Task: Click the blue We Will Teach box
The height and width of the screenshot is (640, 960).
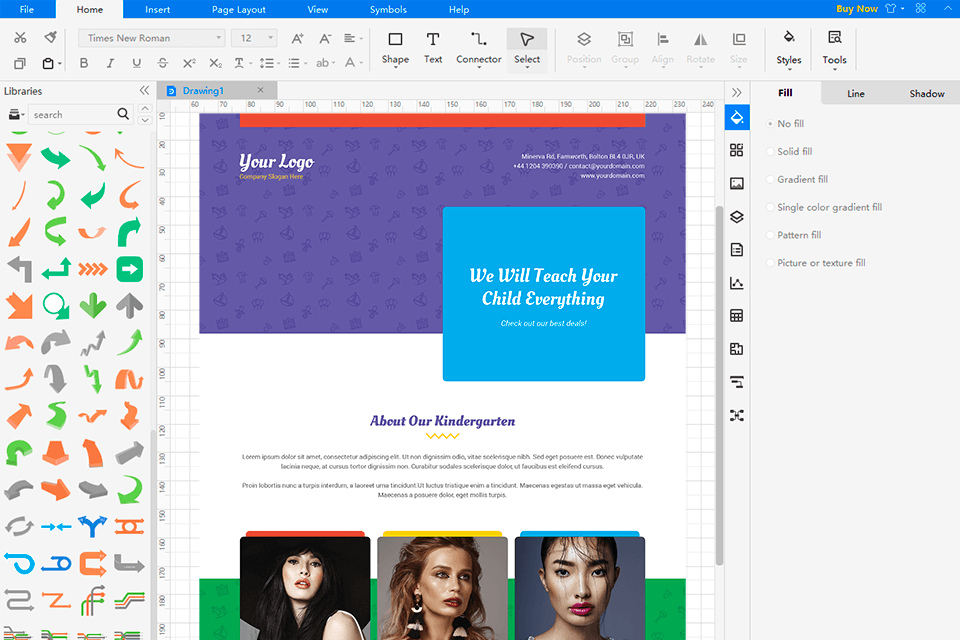Action: [x=544, y=294]
